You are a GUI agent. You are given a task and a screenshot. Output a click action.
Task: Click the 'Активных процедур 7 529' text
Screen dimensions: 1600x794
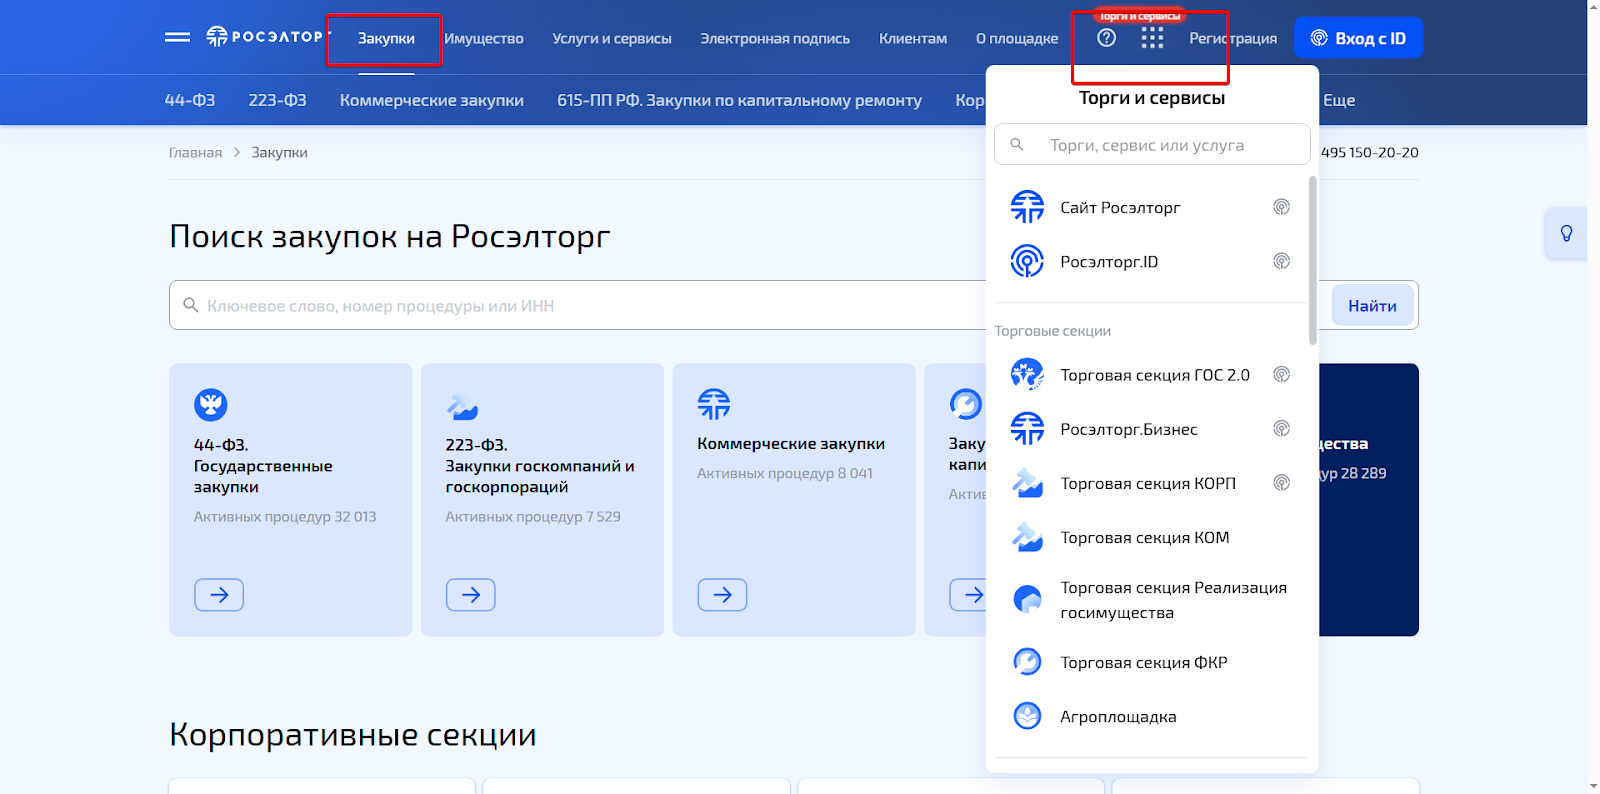click(533, 517)
